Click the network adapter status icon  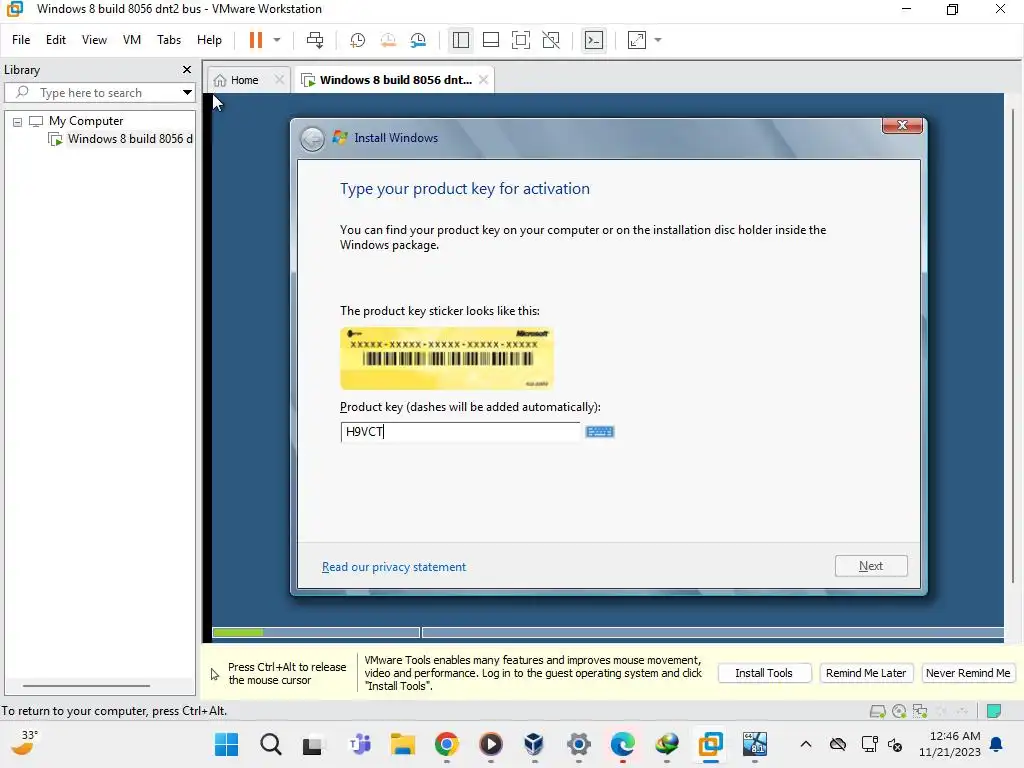920,711
